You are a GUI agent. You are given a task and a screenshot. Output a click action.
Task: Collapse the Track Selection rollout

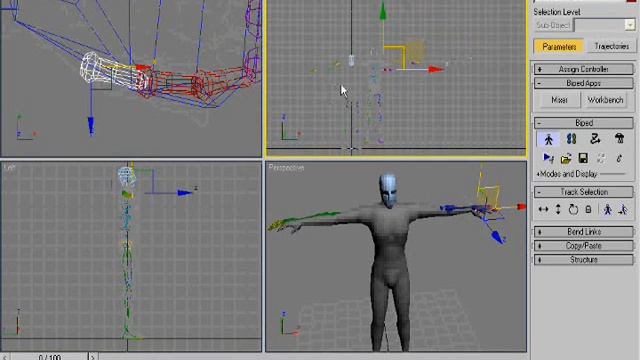pos(584,192)
